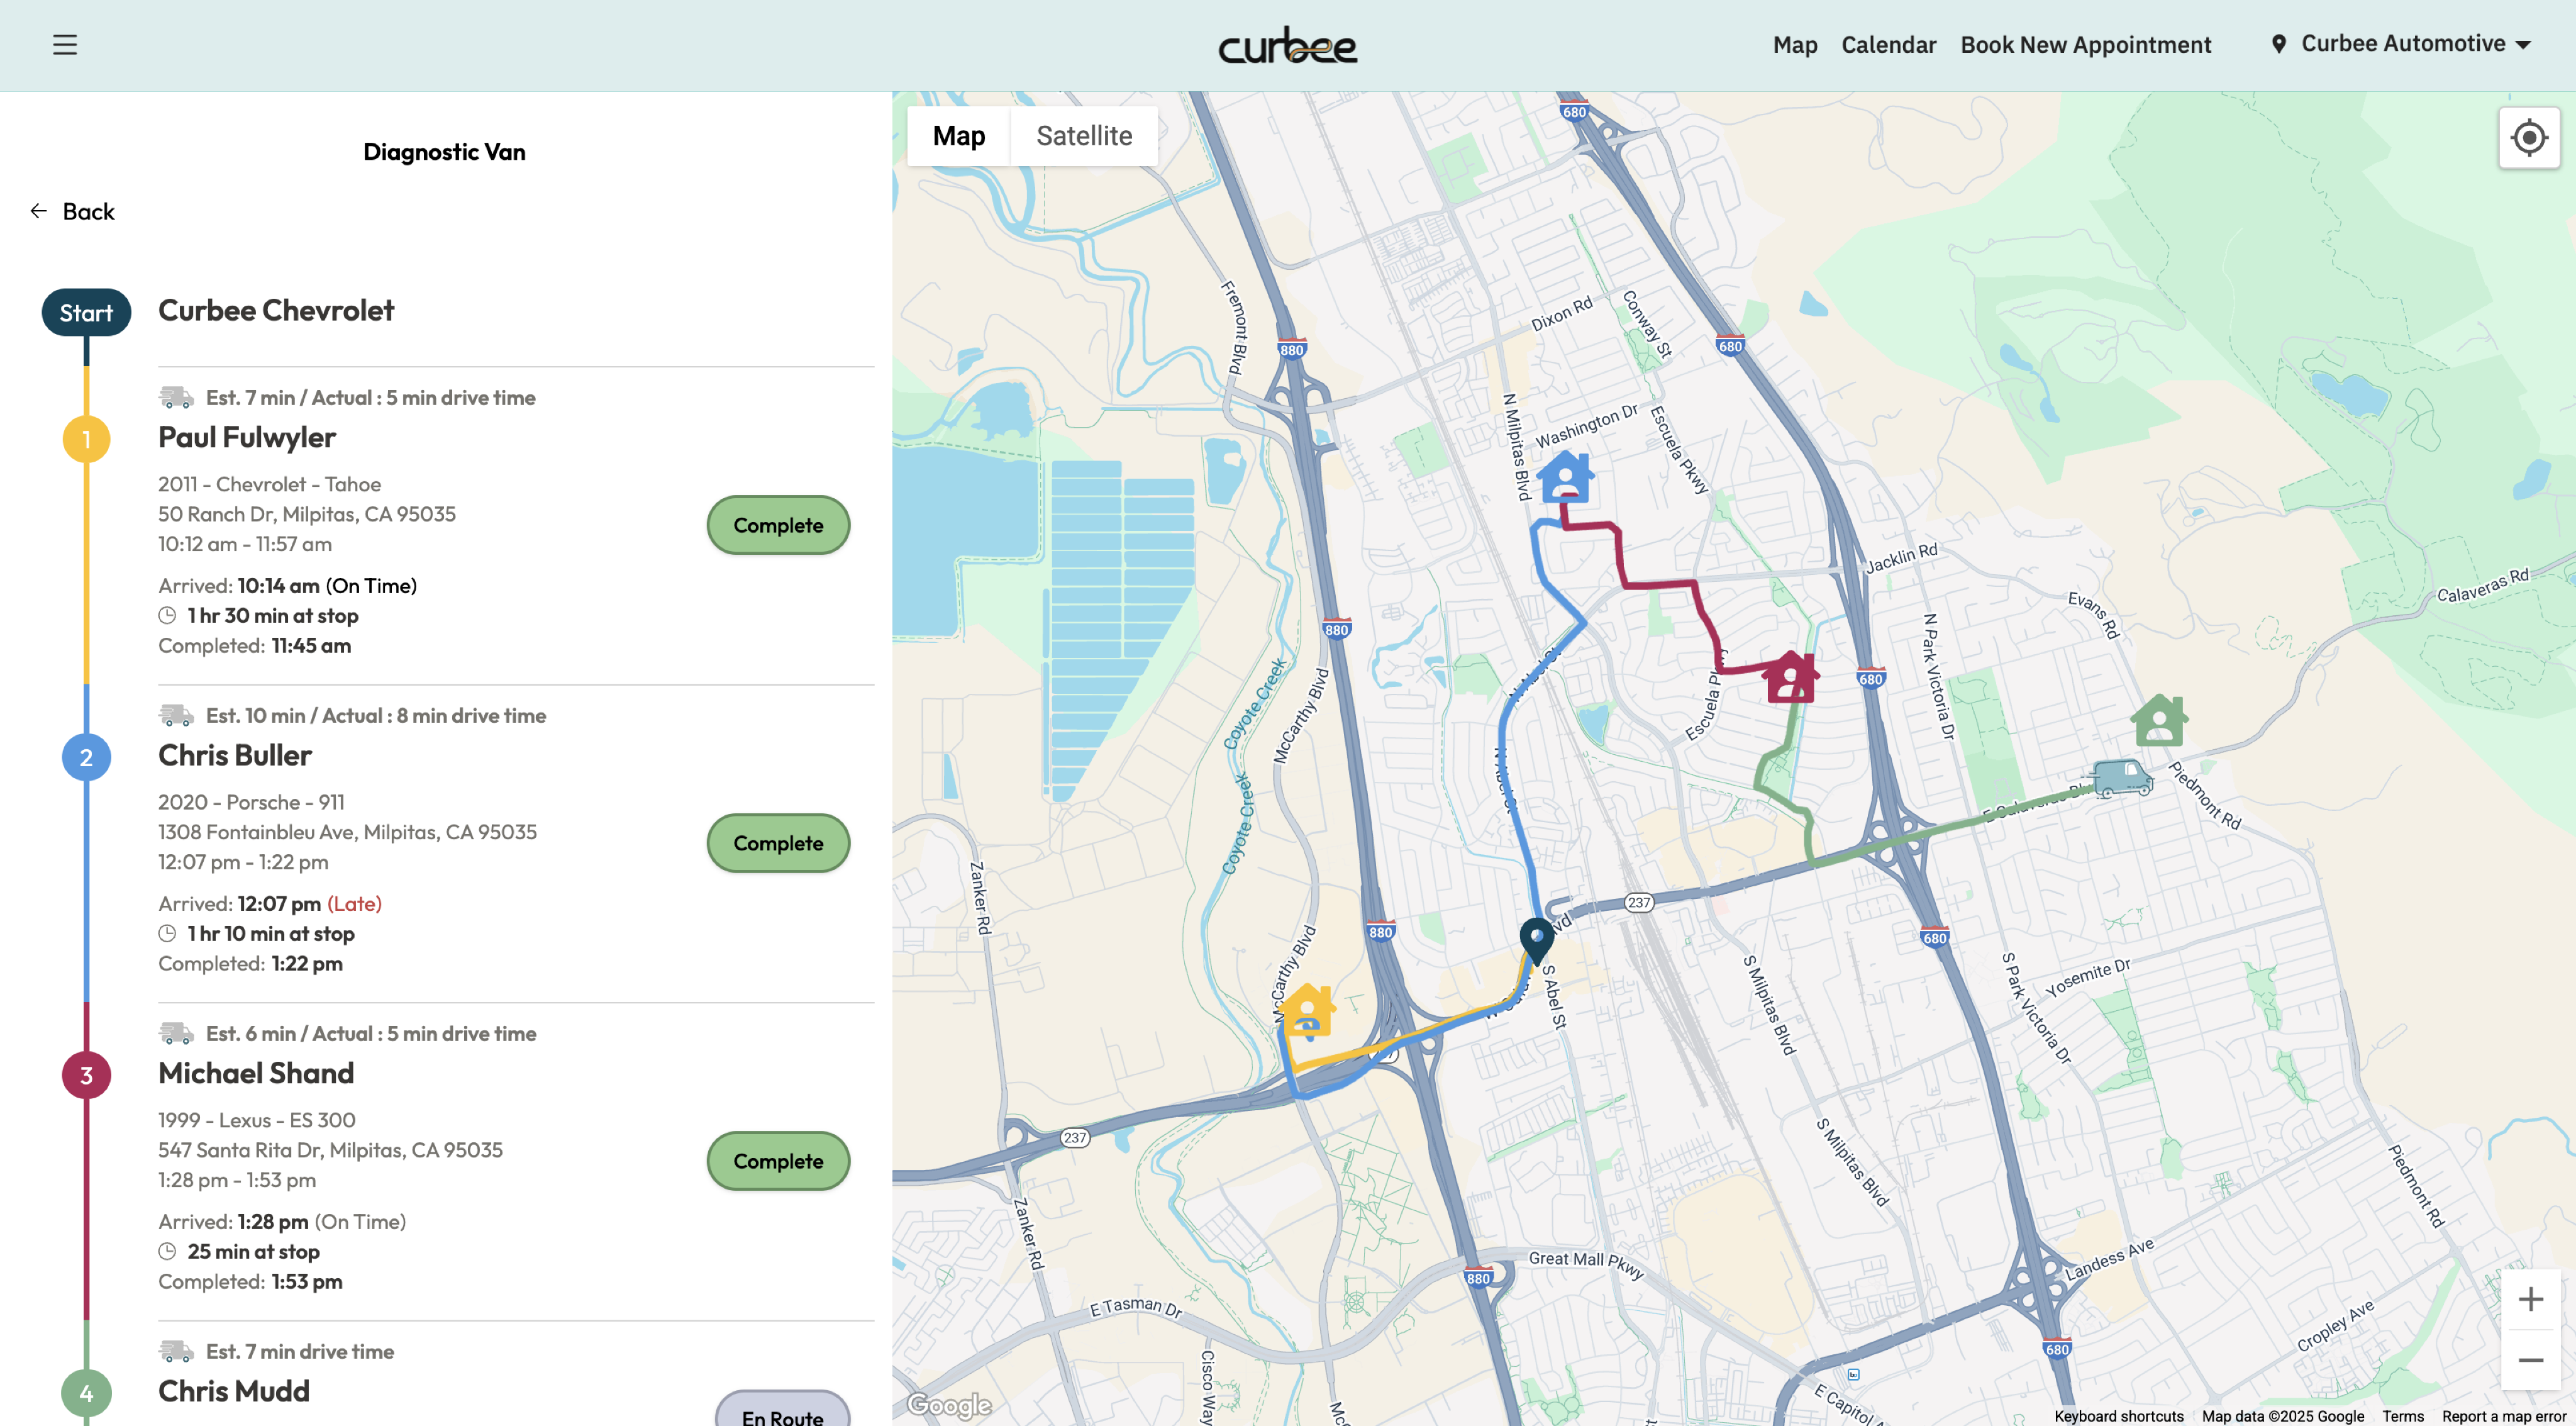
Task: Click the 1:28 pm - 1:53 pm time window
Action: (x=237, y=1180)
